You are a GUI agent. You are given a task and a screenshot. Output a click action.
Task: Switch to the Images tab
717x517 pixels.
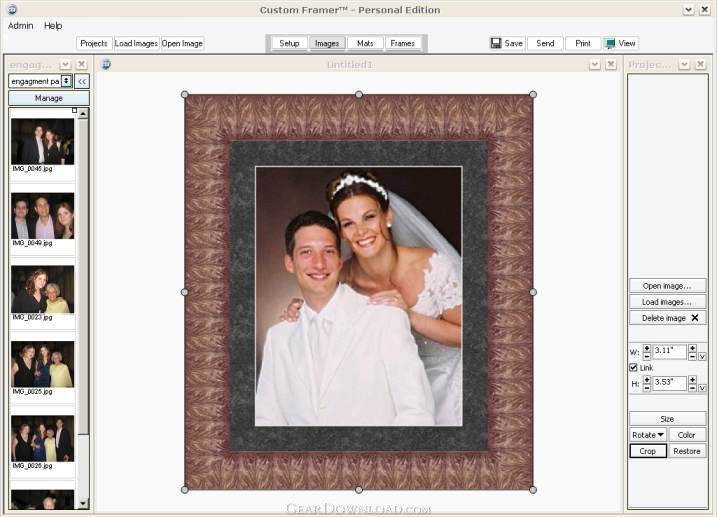click(x=327, y=43)
